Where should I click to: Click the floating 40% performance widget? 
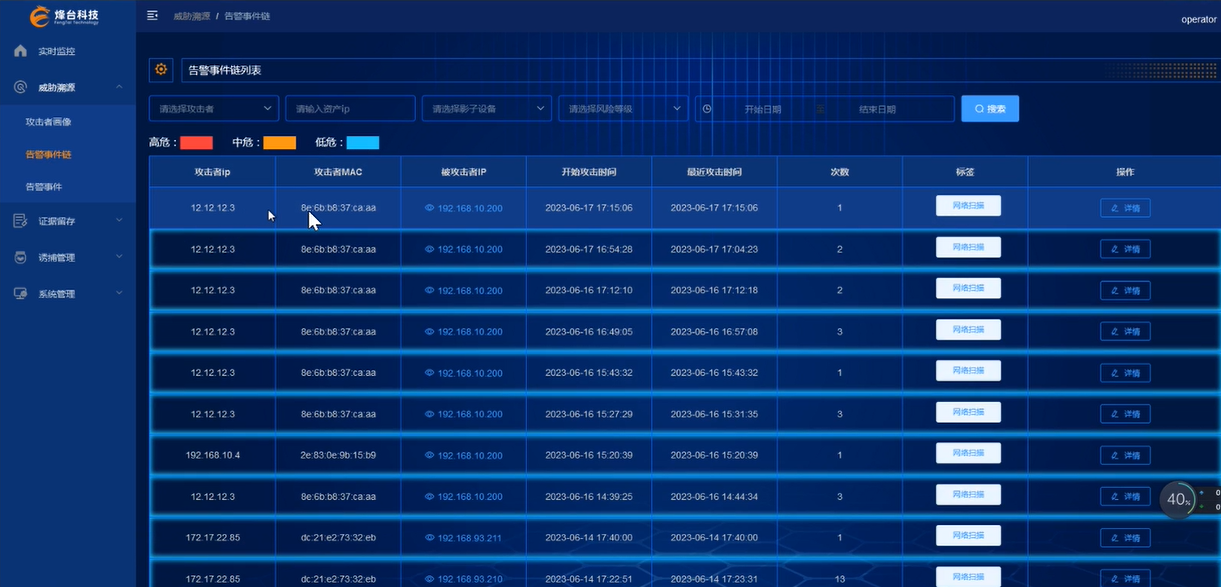tap(1179, 498)
